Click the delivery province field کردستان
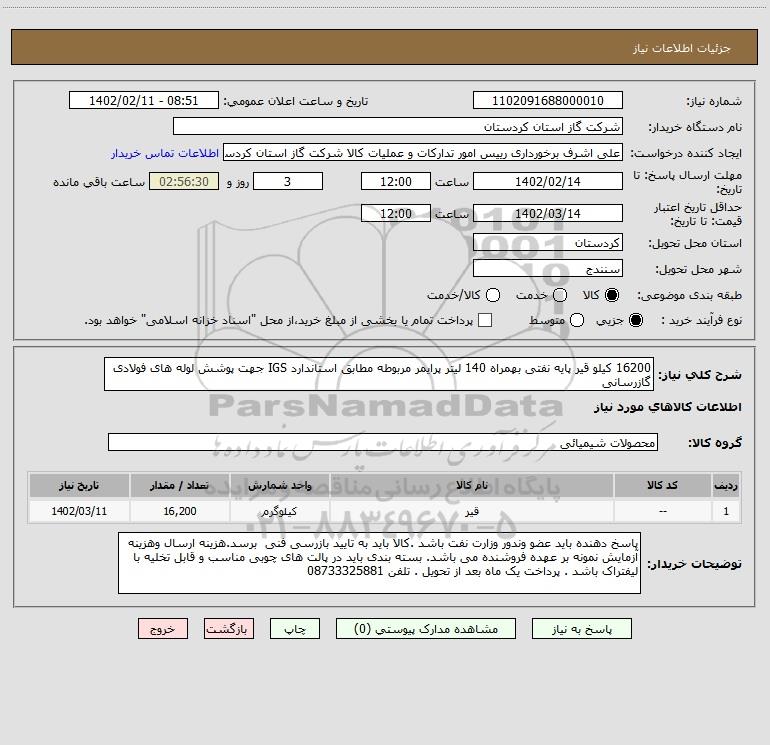The image size is (770, 745). point(548,243)
